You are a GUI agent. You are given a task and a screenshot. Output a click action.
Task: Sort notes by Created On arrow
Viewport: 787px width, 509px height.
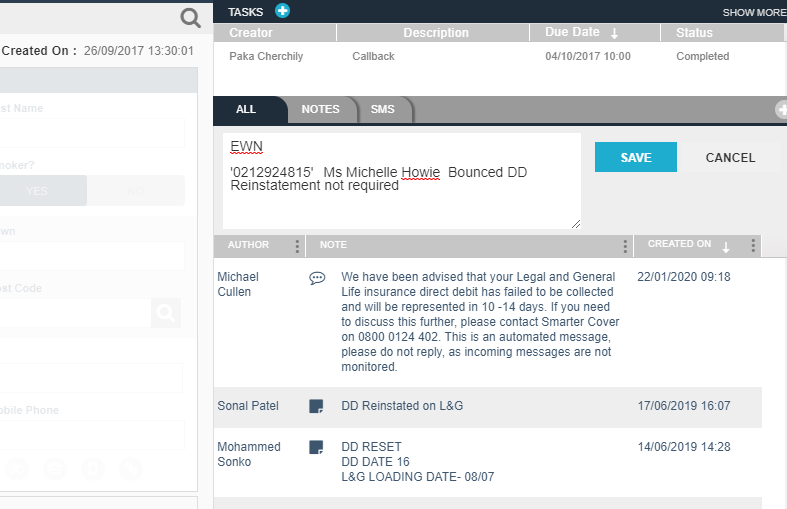pyautogui.click(x=726, y=246)
